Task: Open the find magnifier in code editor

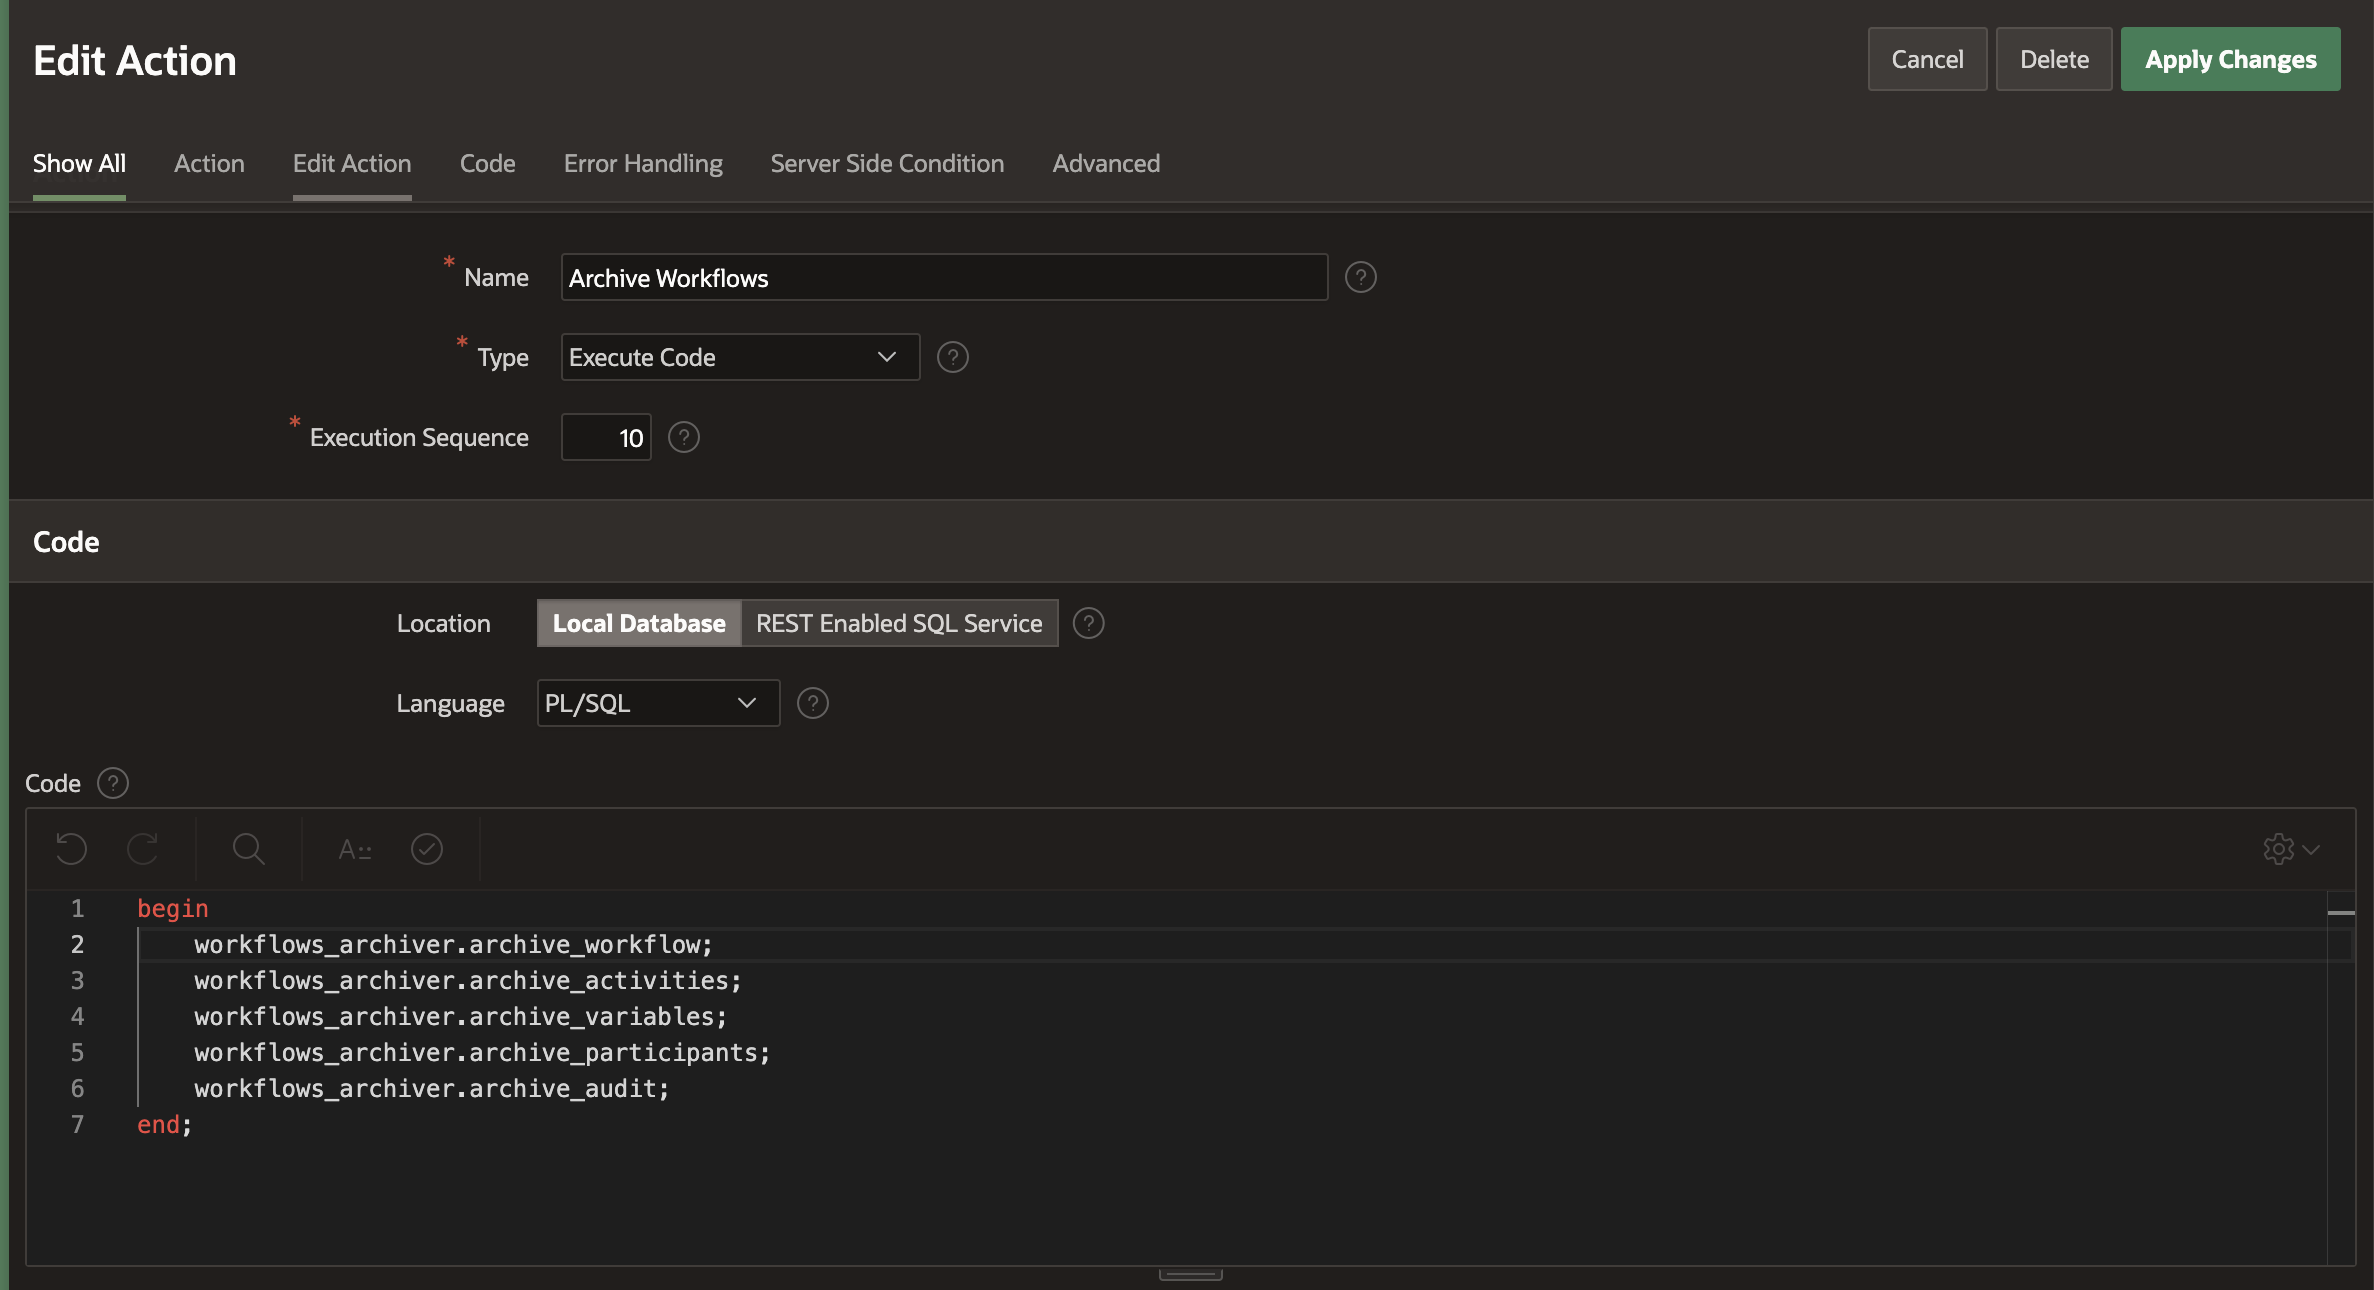Action: point(248,849)
